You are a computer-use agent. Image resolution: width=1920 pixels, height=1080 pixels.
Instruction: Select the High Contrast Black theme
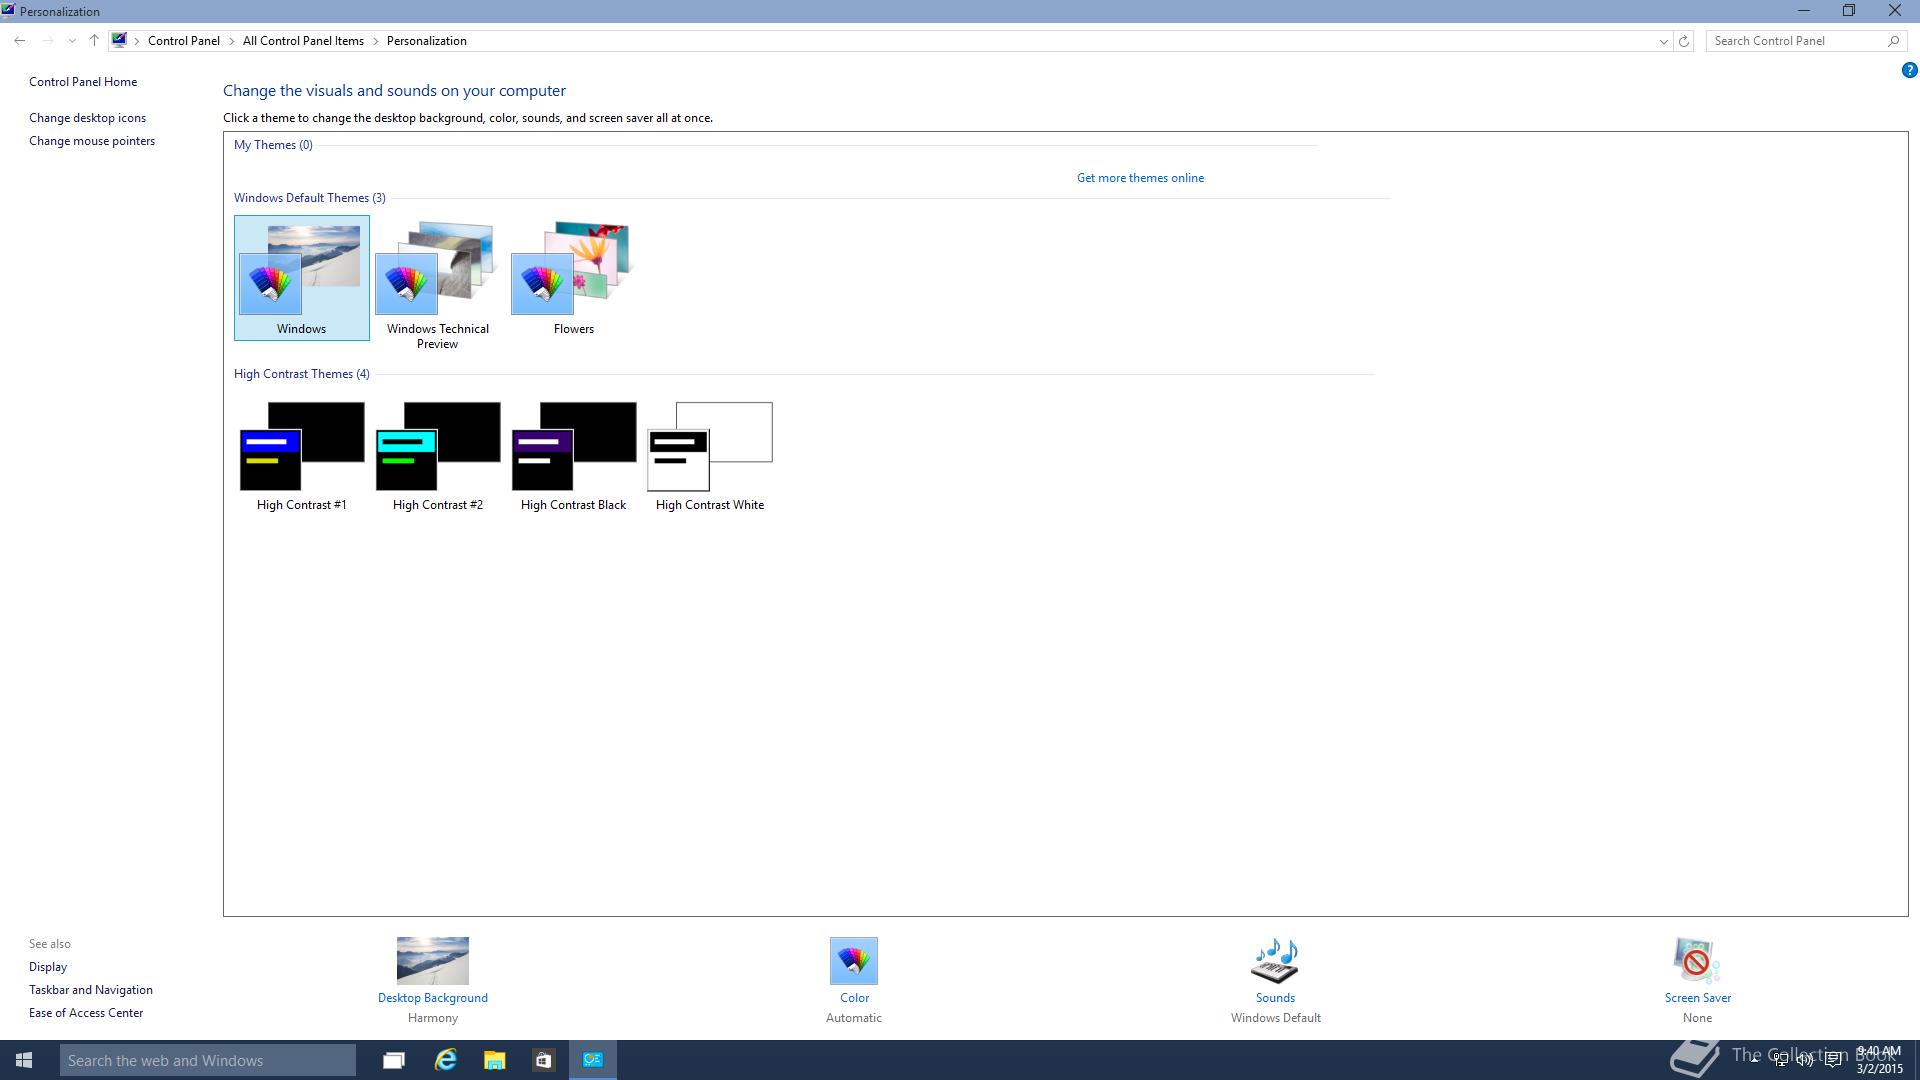[x=573, y=456]
